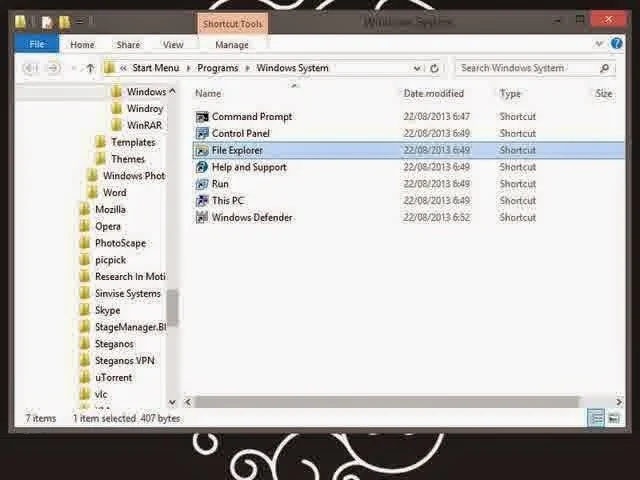Click the horizontal scrollbar in file list
The image size is (640, 480).
[x=386, y=402]
